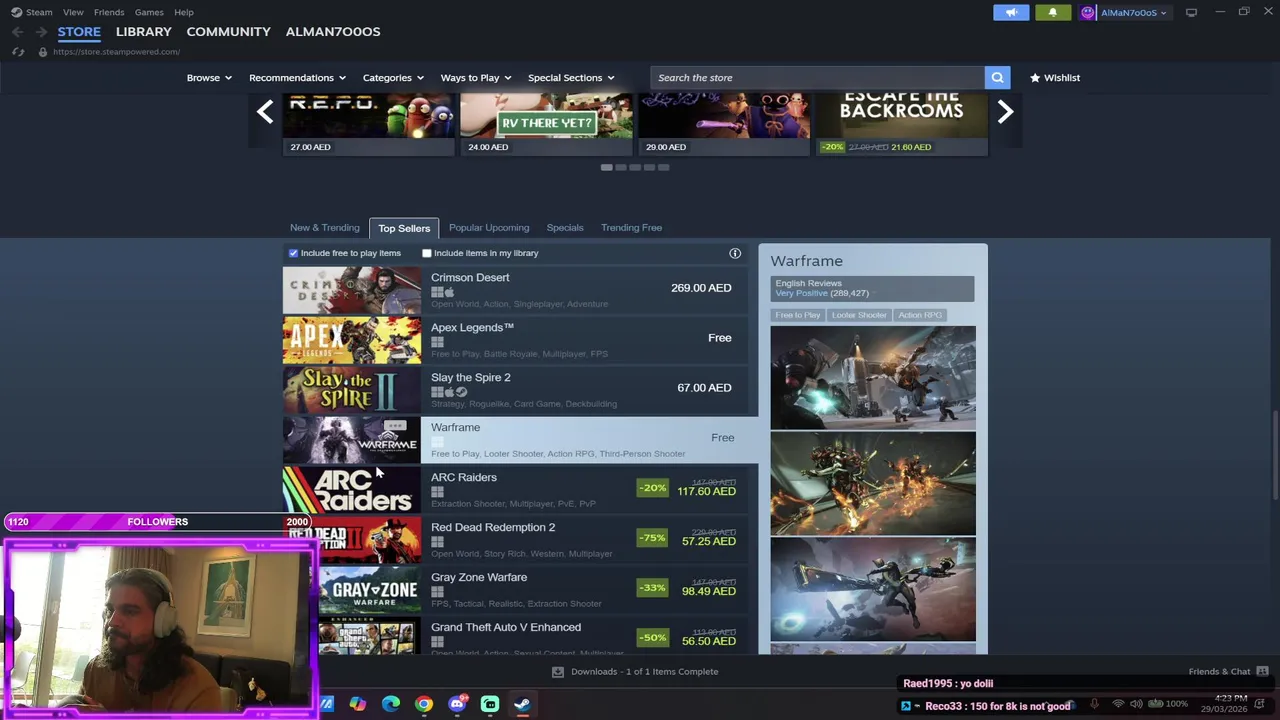Click the store URL address text

(x=116, y=52)
